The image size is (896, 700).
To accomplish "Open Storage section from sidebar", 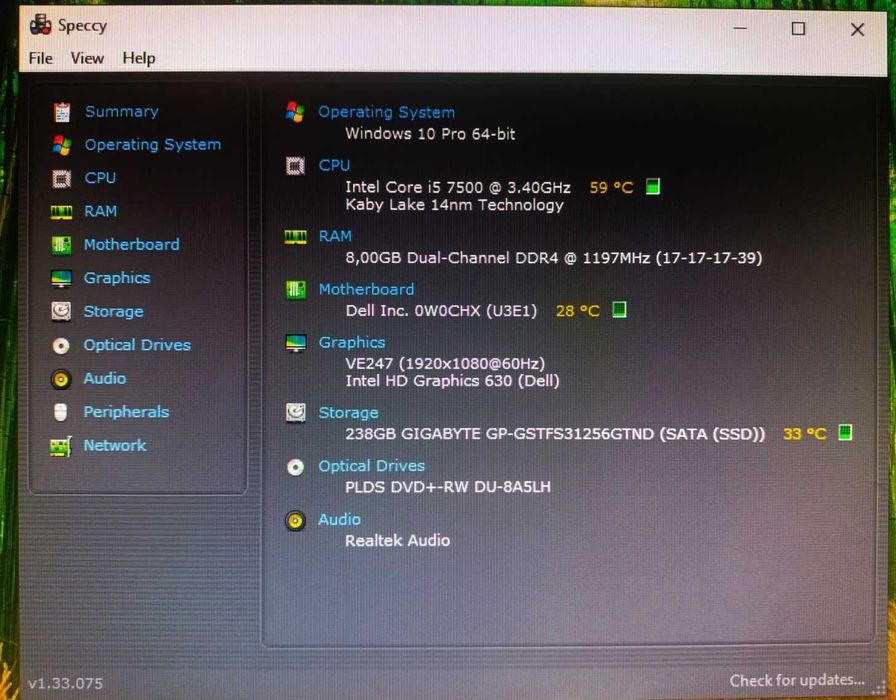I will pos(113,311).
